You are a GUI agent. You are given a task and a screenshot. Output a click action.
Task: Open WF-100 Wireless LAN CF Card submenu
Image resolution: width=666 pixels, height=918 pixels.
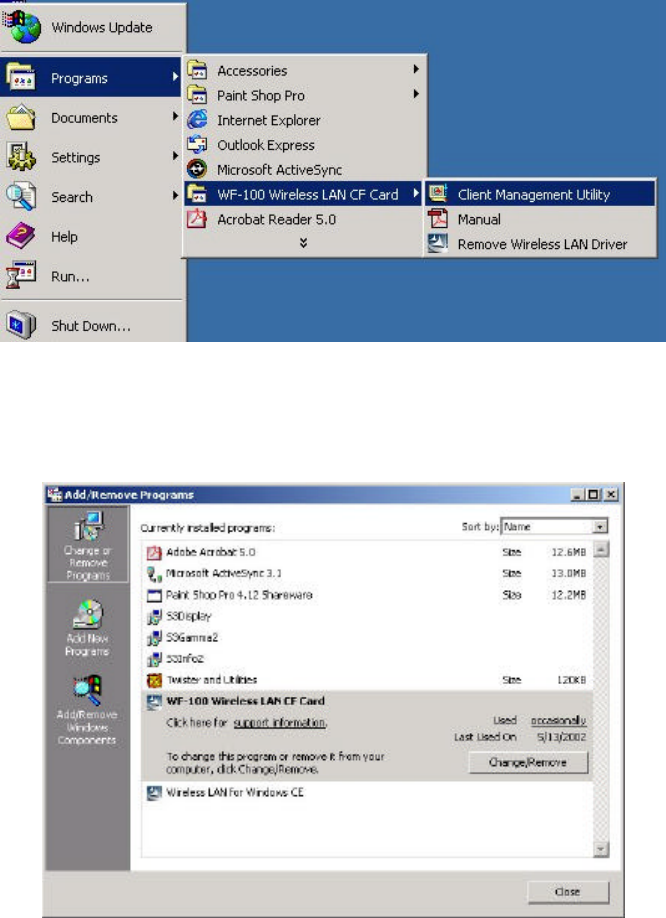pos(304,194)
